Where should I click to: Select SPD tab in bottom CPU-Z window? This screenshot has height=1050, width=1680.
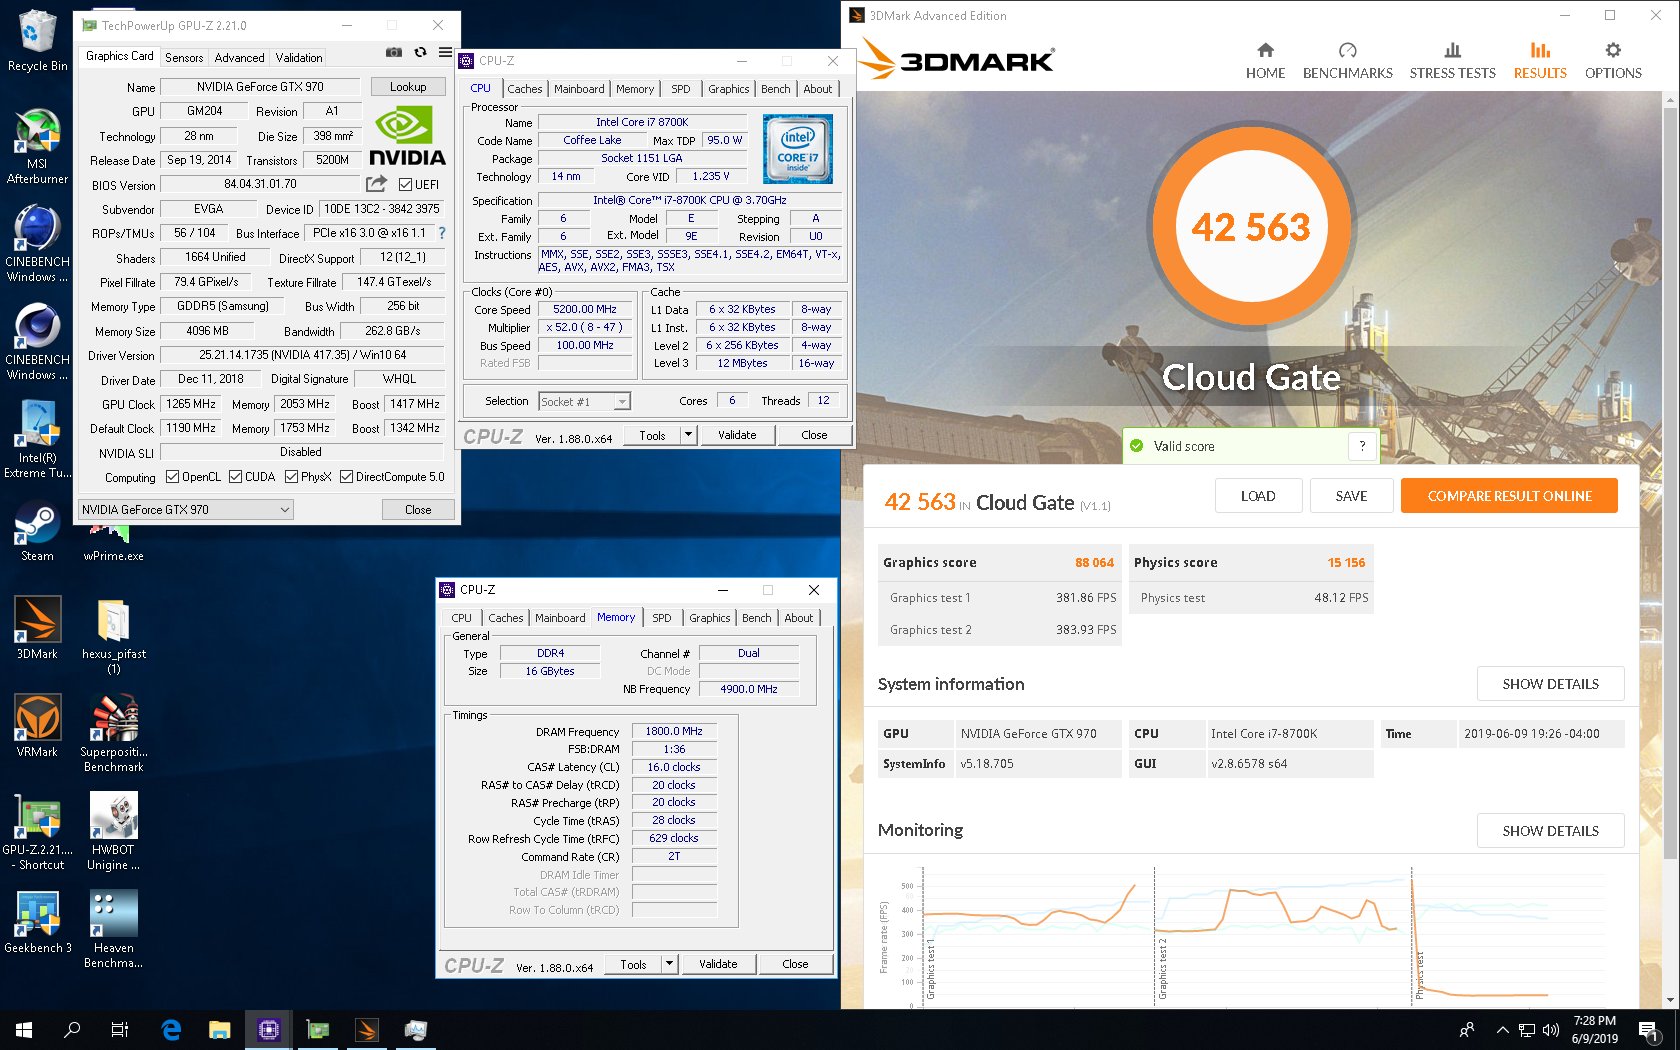pyautogui.click(x=661, y=618)
